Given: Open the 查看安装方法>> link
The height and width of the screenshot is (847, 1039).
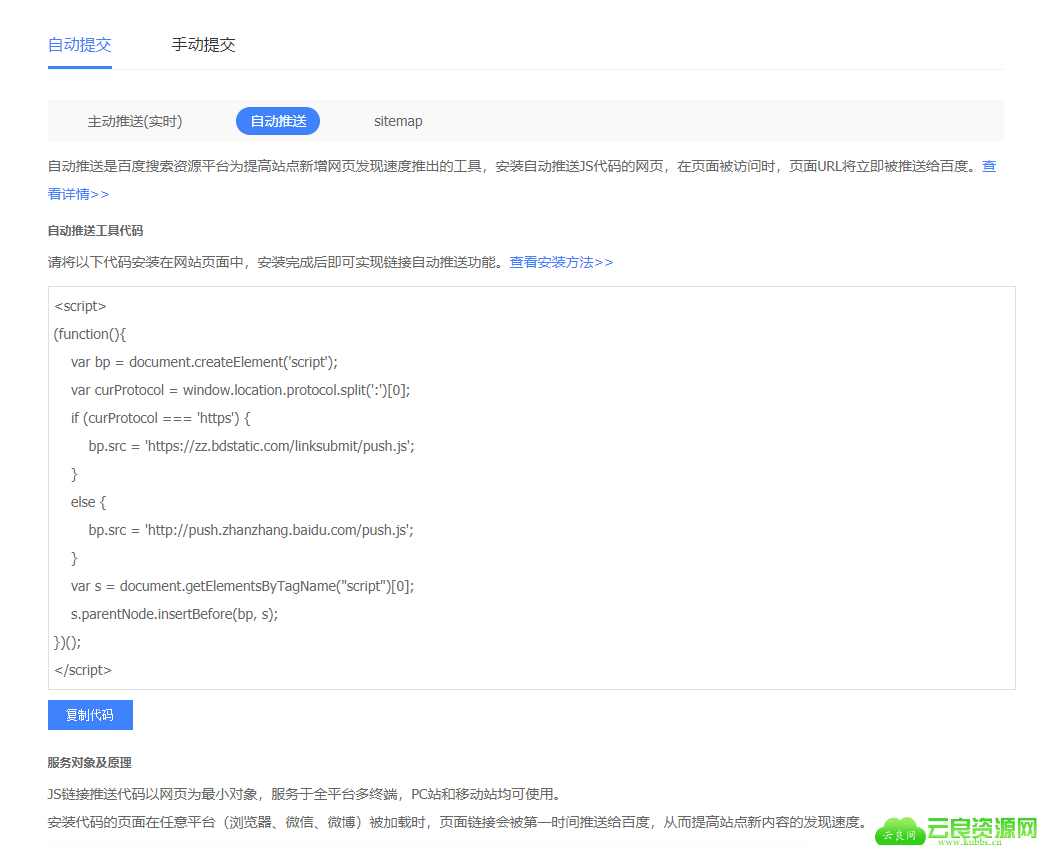Looking at the screenshot, I should click(x=561, y=262).
